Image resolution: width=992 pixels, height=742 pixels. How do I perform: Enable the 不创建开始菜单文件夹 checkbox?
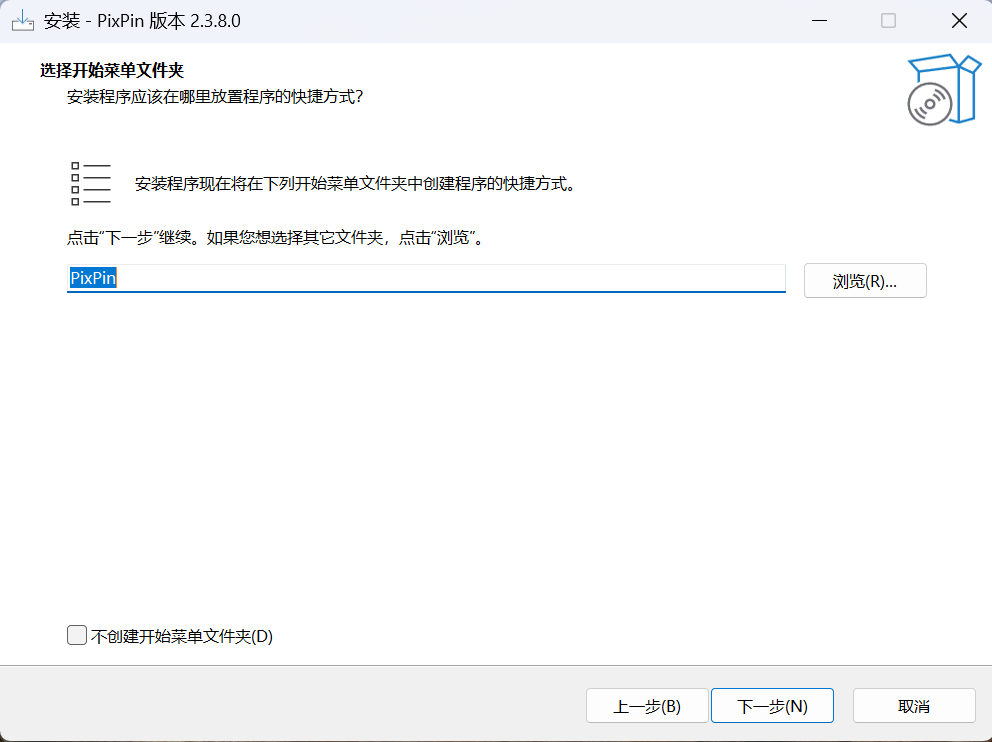77,635
